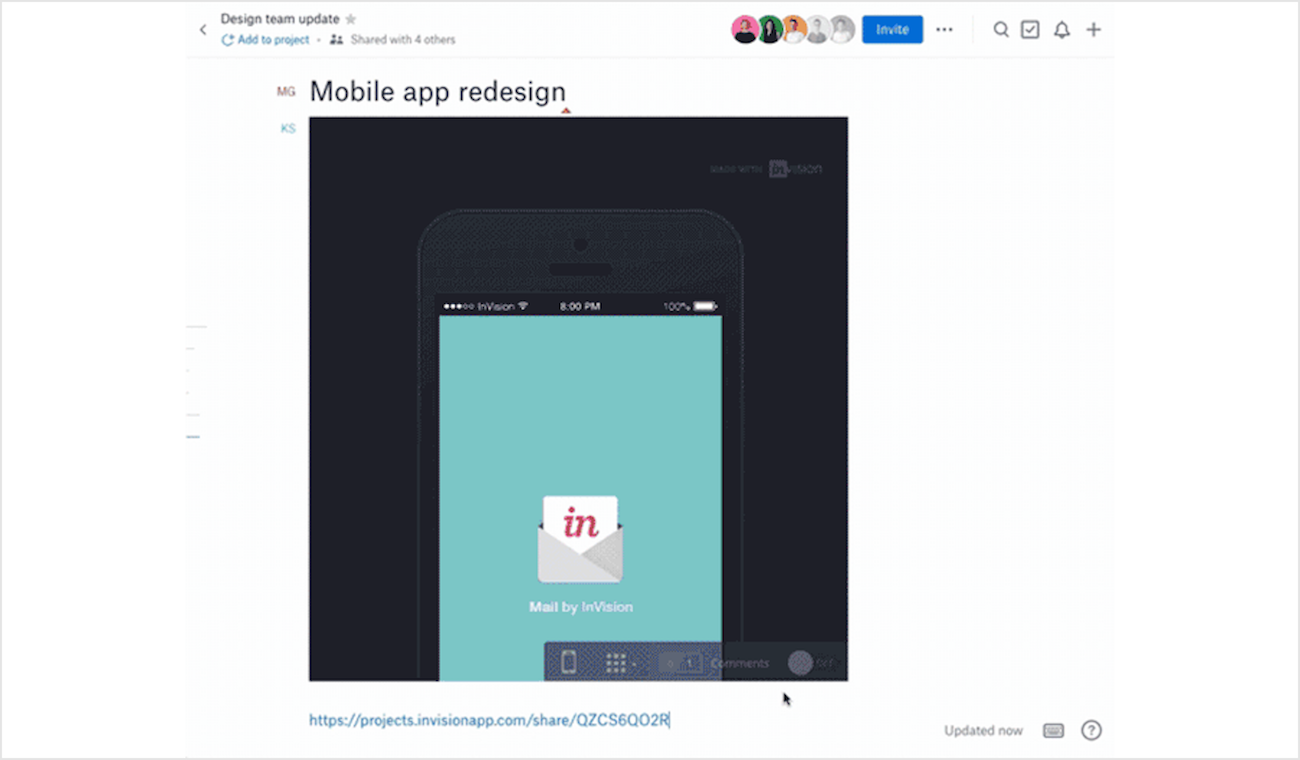Open the to-do checkbox icon in header
1300x760 pixels.
1030,30
